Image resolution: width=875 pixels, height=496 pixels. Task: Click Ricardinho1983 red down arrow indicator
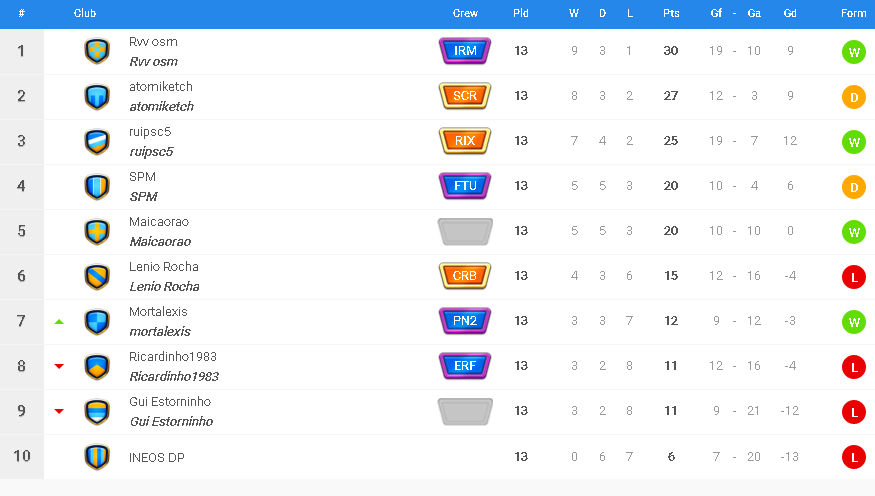[x=59, y=367]
